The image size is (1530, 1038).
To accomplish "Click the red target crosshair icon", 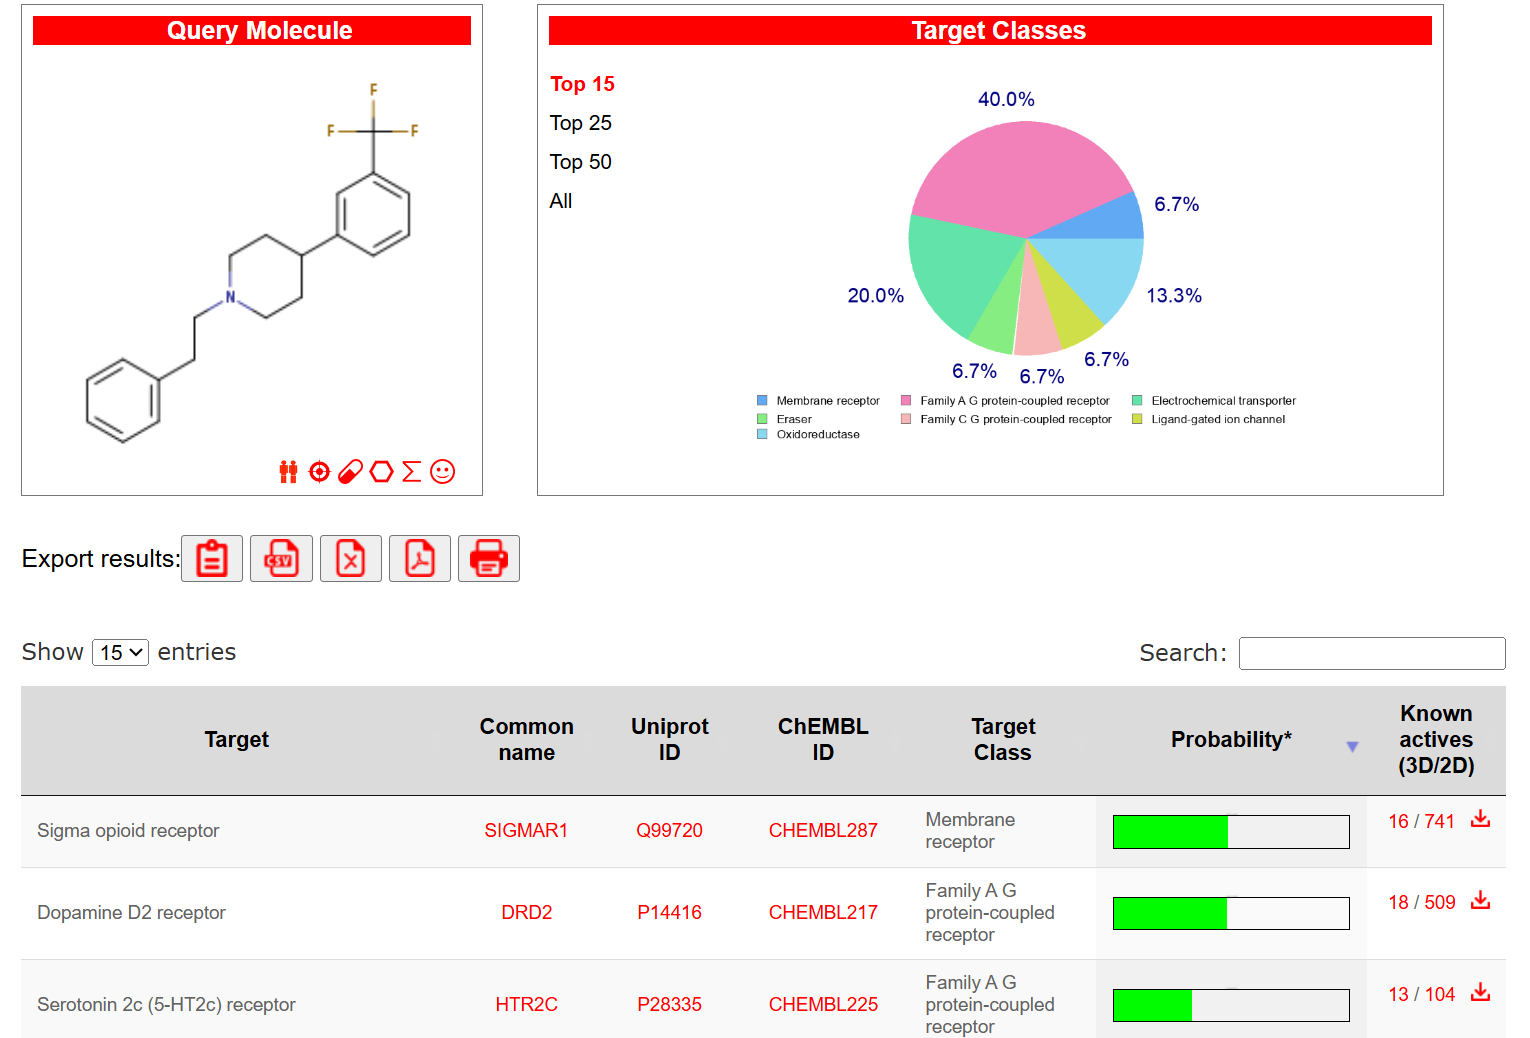I will click(x=319, y=472).
